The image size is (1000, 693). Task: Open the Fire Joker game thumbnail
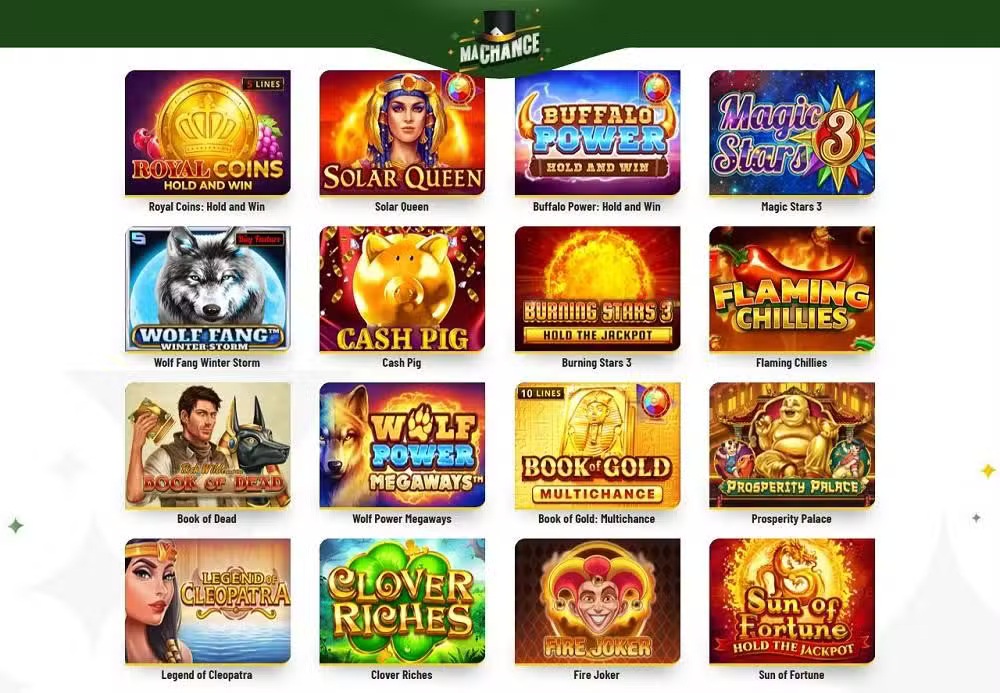tap(598, 601)
